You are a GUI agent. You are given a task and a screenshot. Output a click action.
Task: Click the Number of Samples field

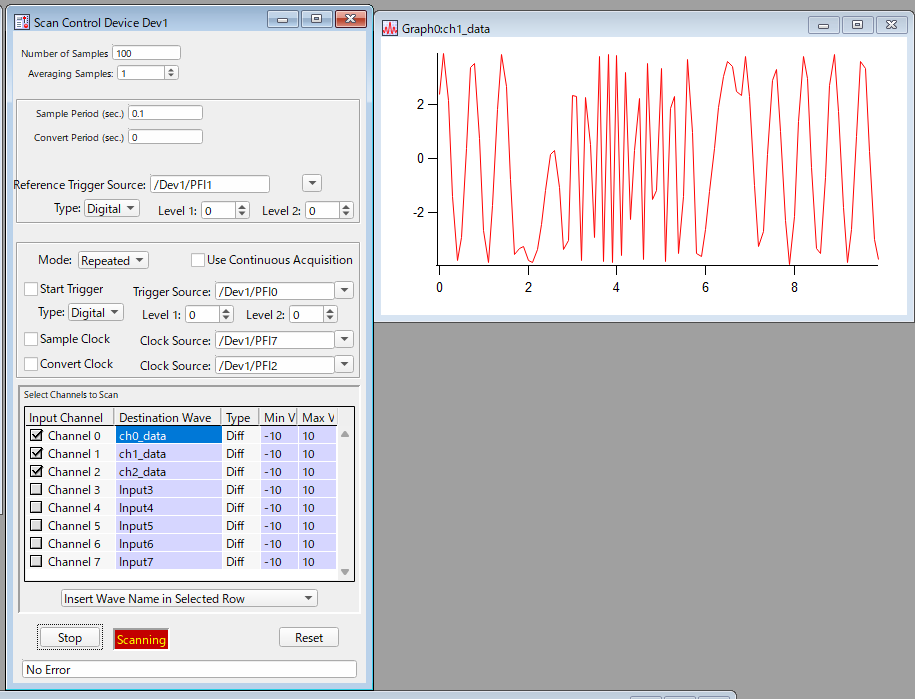pyautogui.click(x=147, y=53)
